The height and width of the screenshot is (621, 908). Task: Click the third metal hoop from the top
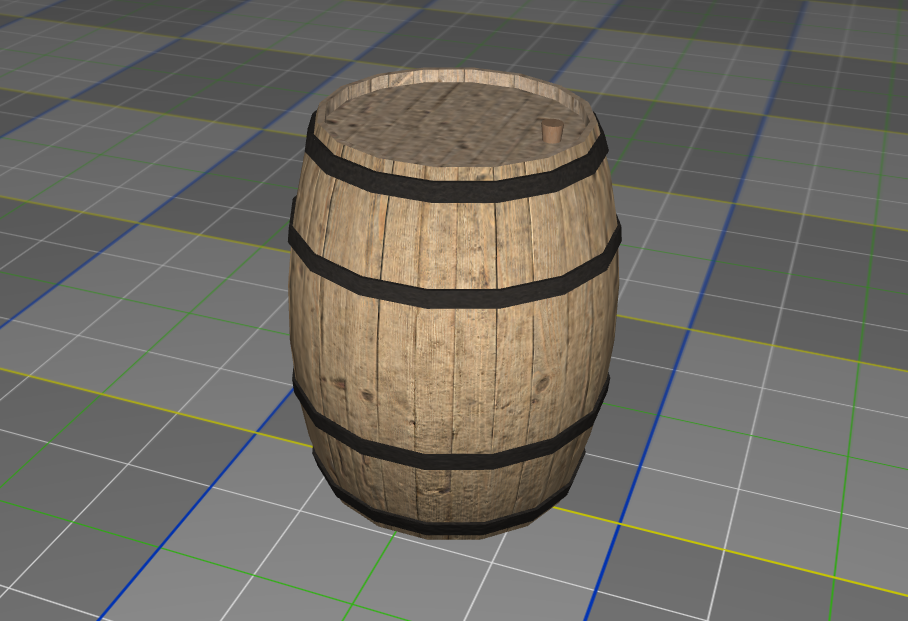450,446
